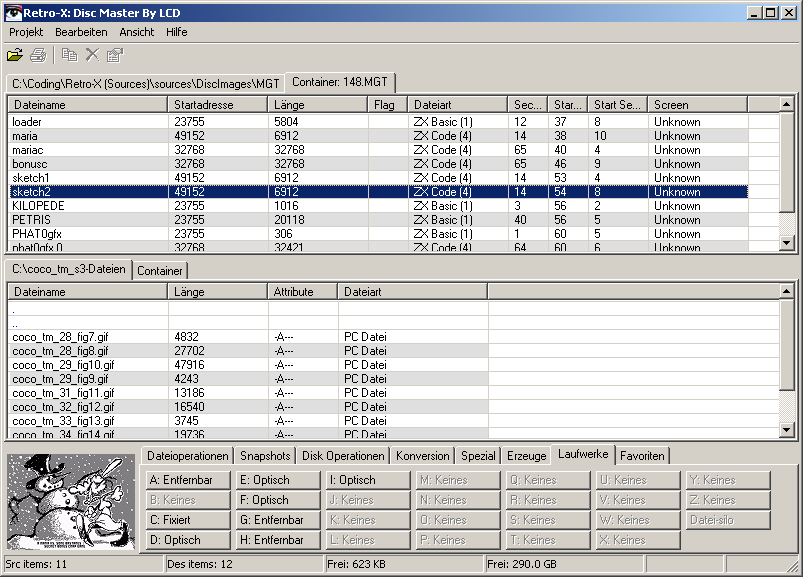Sort the upper list by the Dateiart column
Screen dimensions: 803x577
458,104
